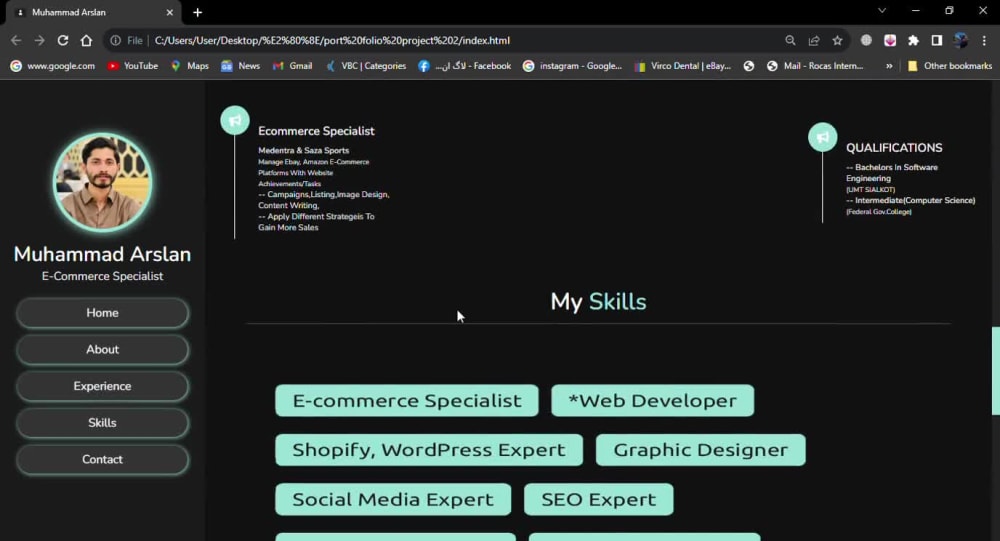
Task: Click the browser back arrow
Action: point(16,40)
